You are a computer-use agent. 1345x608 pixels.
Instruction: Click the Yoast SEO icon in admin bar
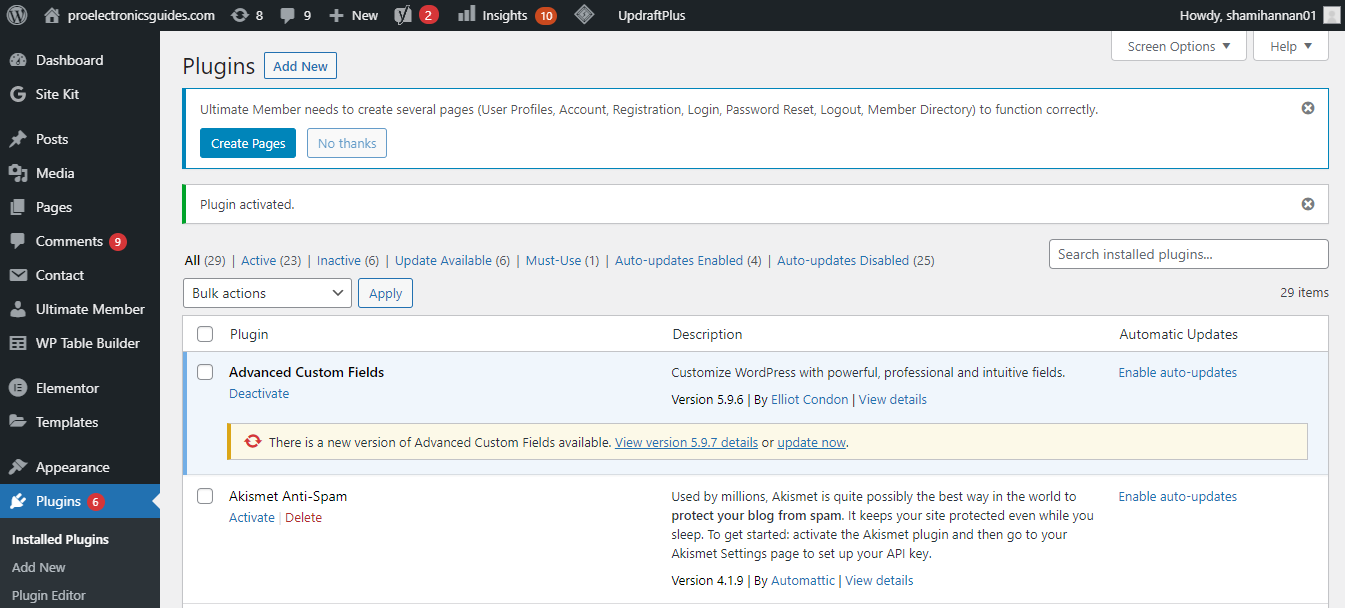404,15
